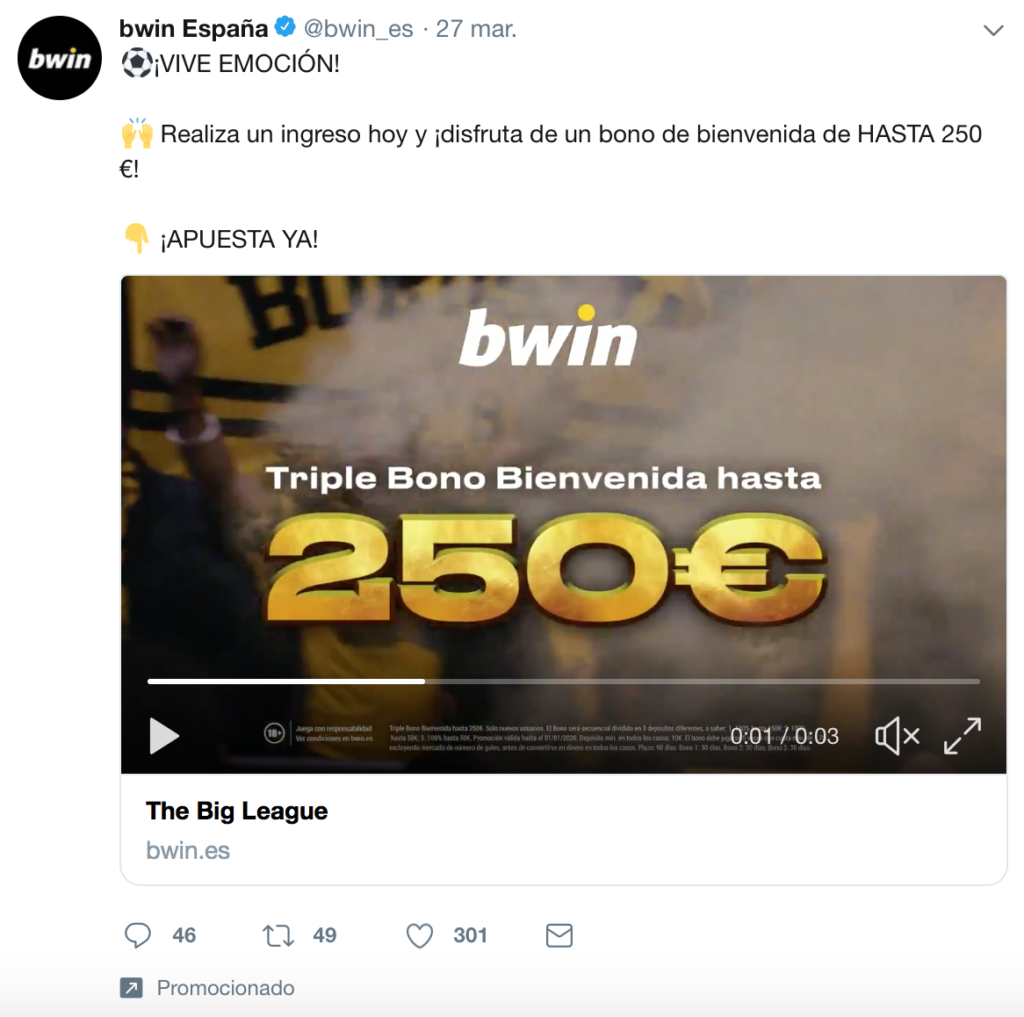Unmute the video sound
Image resolution: width=1024 pixels, height=1017 pixels.
(x=897, y=736)
